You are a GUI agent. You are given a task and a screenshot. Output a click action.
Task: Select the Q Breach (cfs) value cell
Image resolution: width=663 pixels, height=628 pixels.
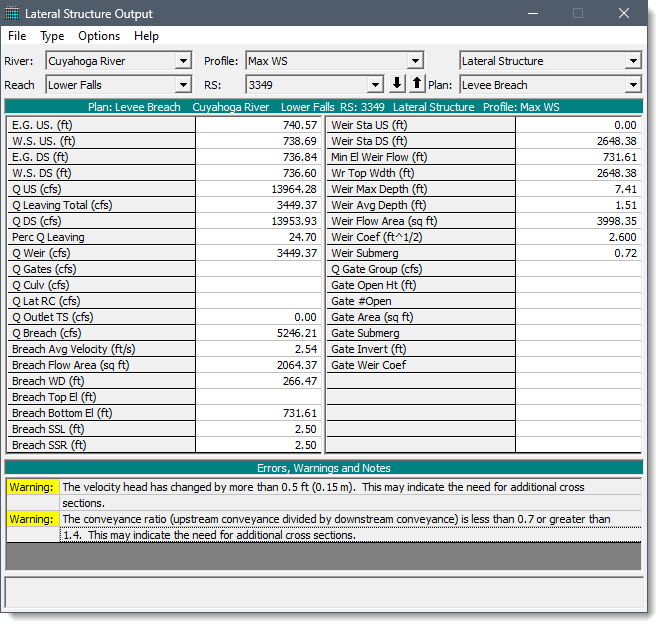[x=258, y=333]
